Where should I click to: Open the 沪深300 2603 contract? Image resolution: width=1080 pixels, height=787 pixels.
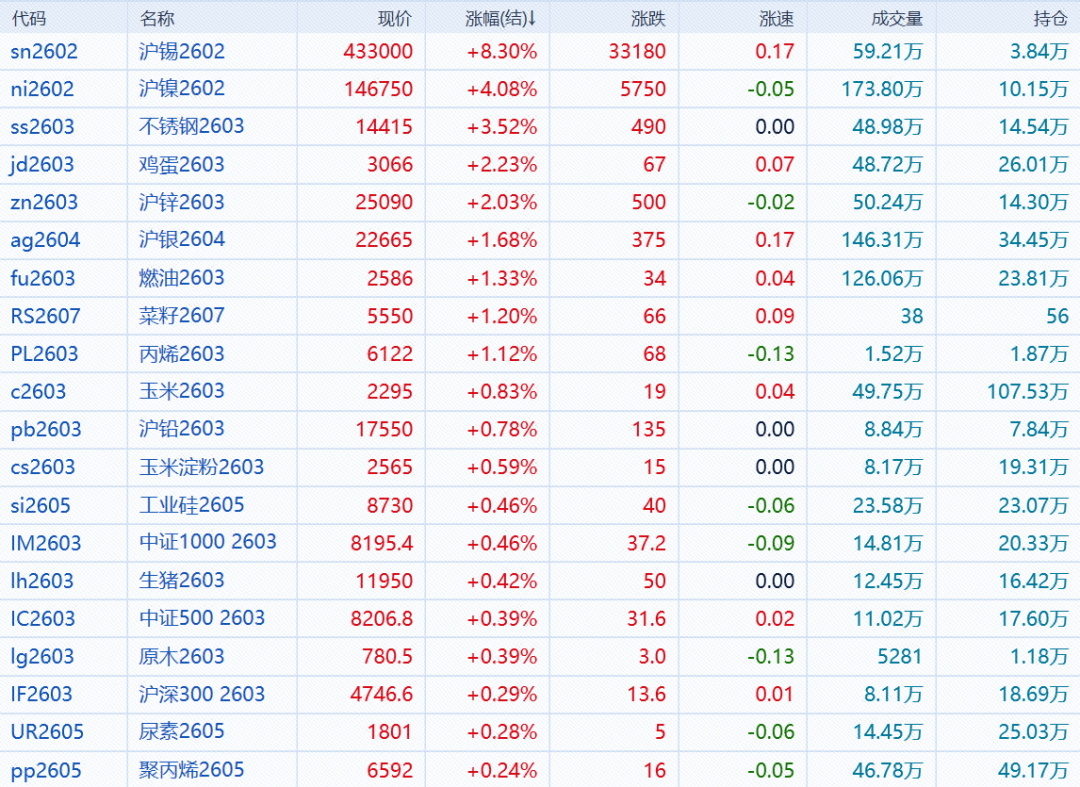[202, 694]
